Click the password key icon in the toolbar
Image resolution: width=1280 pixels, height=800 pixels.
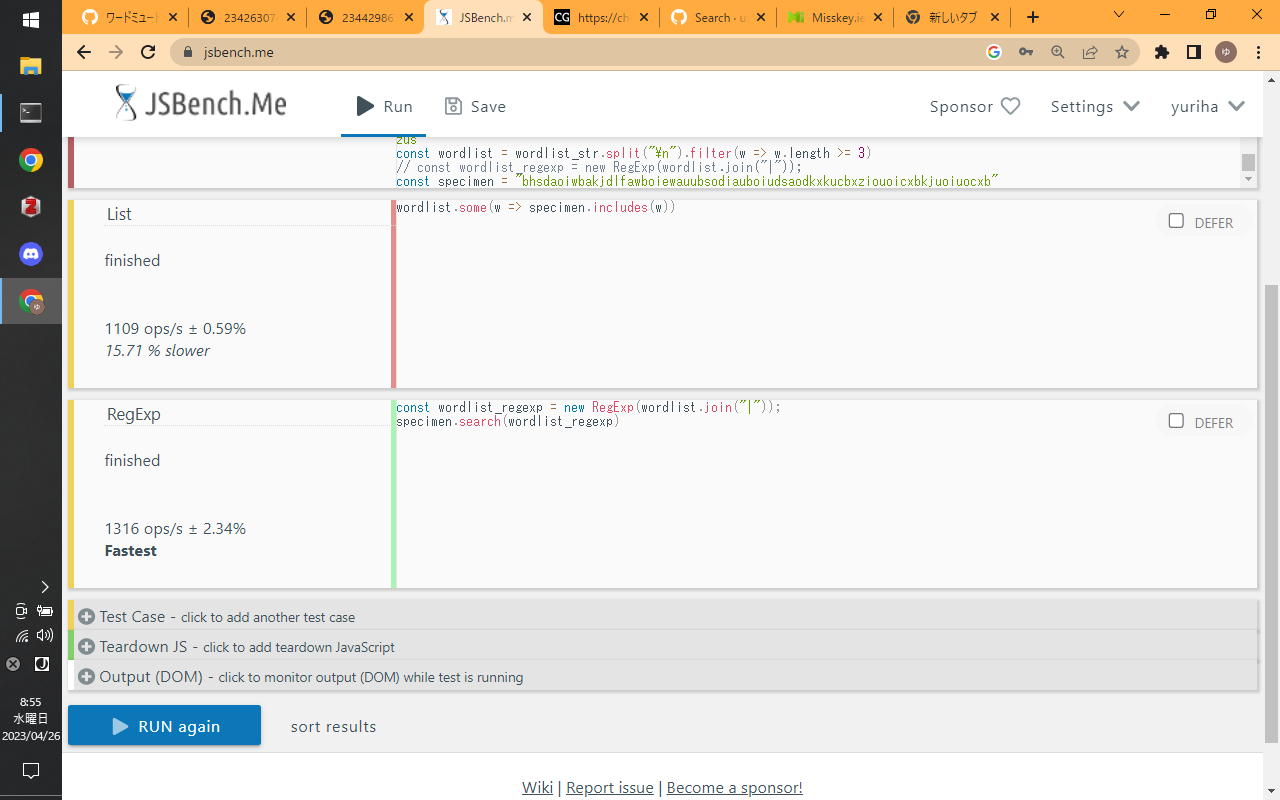1026,51
